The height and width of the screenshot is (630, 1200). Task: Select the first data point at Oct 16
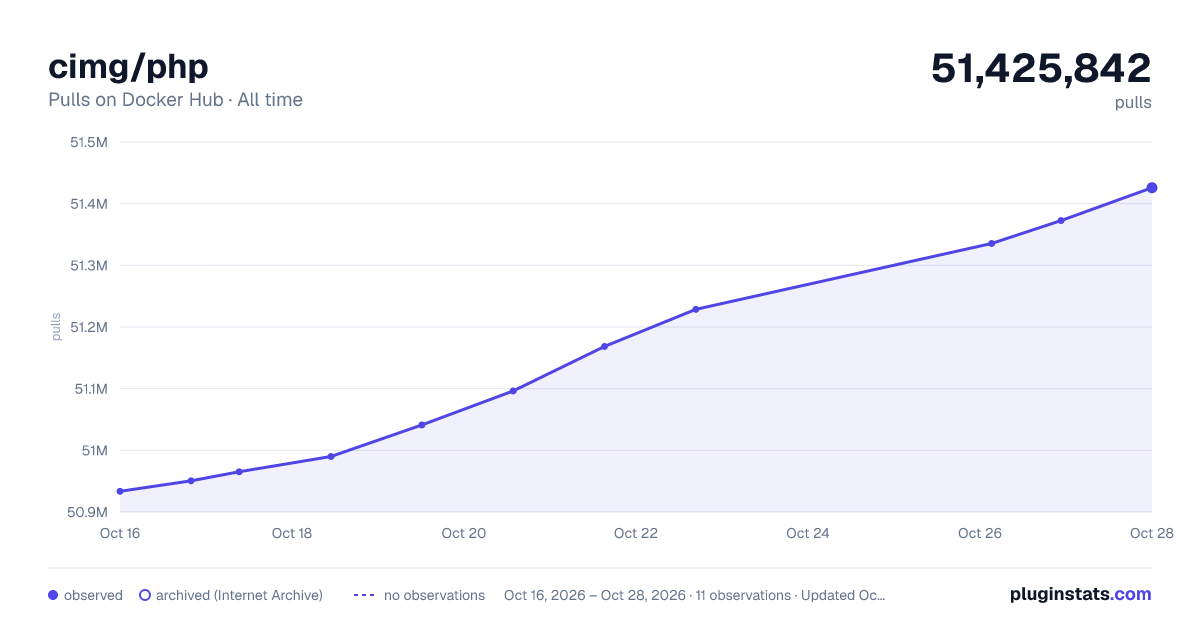(120, 491)
